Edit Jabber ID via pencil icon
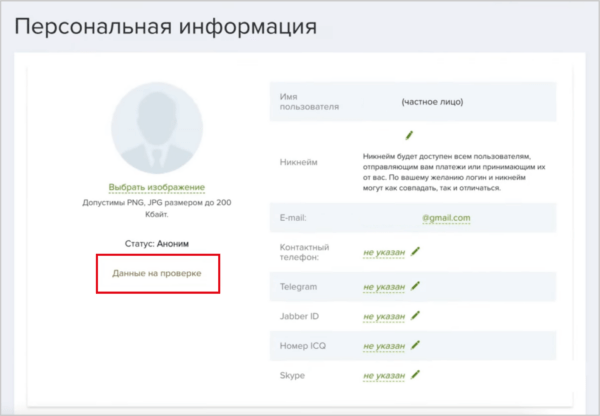This screenshot has width=600, height=416. (415, 315)
